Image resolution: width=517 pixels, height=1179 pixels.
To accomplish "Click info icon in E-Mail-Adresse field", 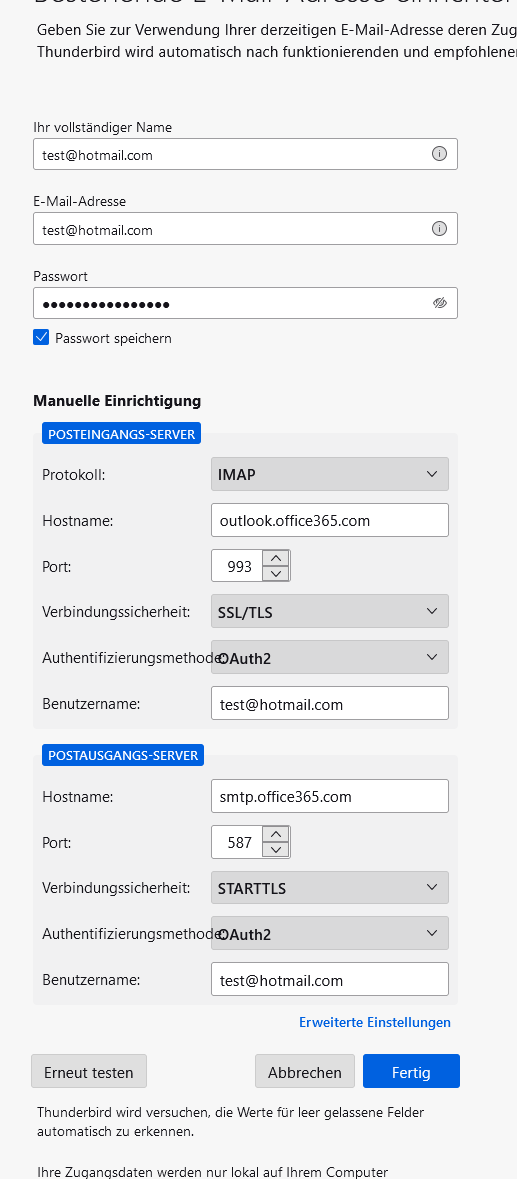I will (x=440, y=229).
